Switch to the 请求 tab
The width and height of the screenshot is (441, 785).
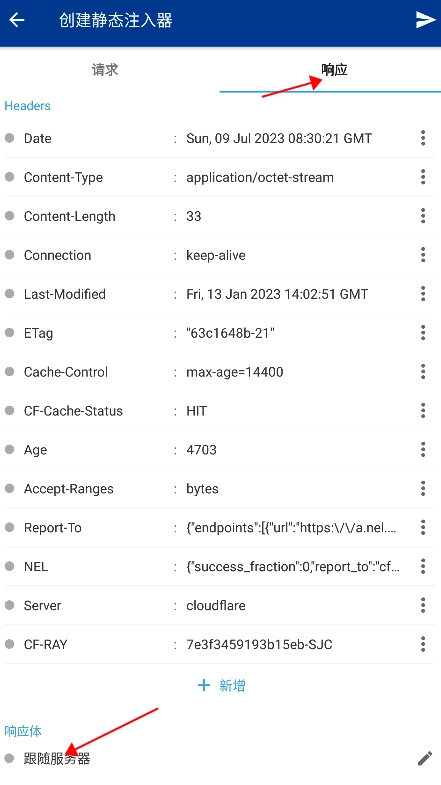tap(105, 70)
